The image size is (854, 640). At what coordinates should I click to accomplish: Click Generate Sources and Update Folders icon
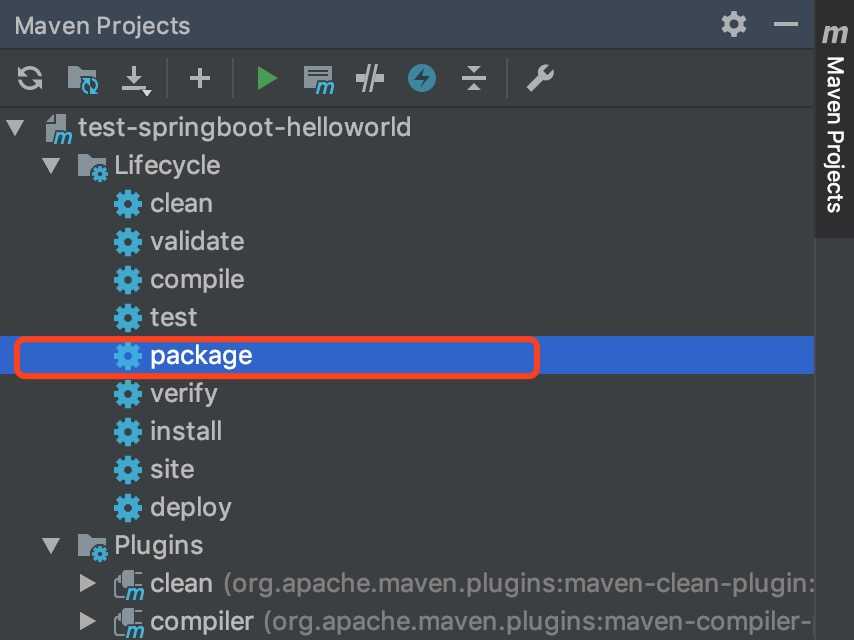pyautogui.click(x=83, y=80)
